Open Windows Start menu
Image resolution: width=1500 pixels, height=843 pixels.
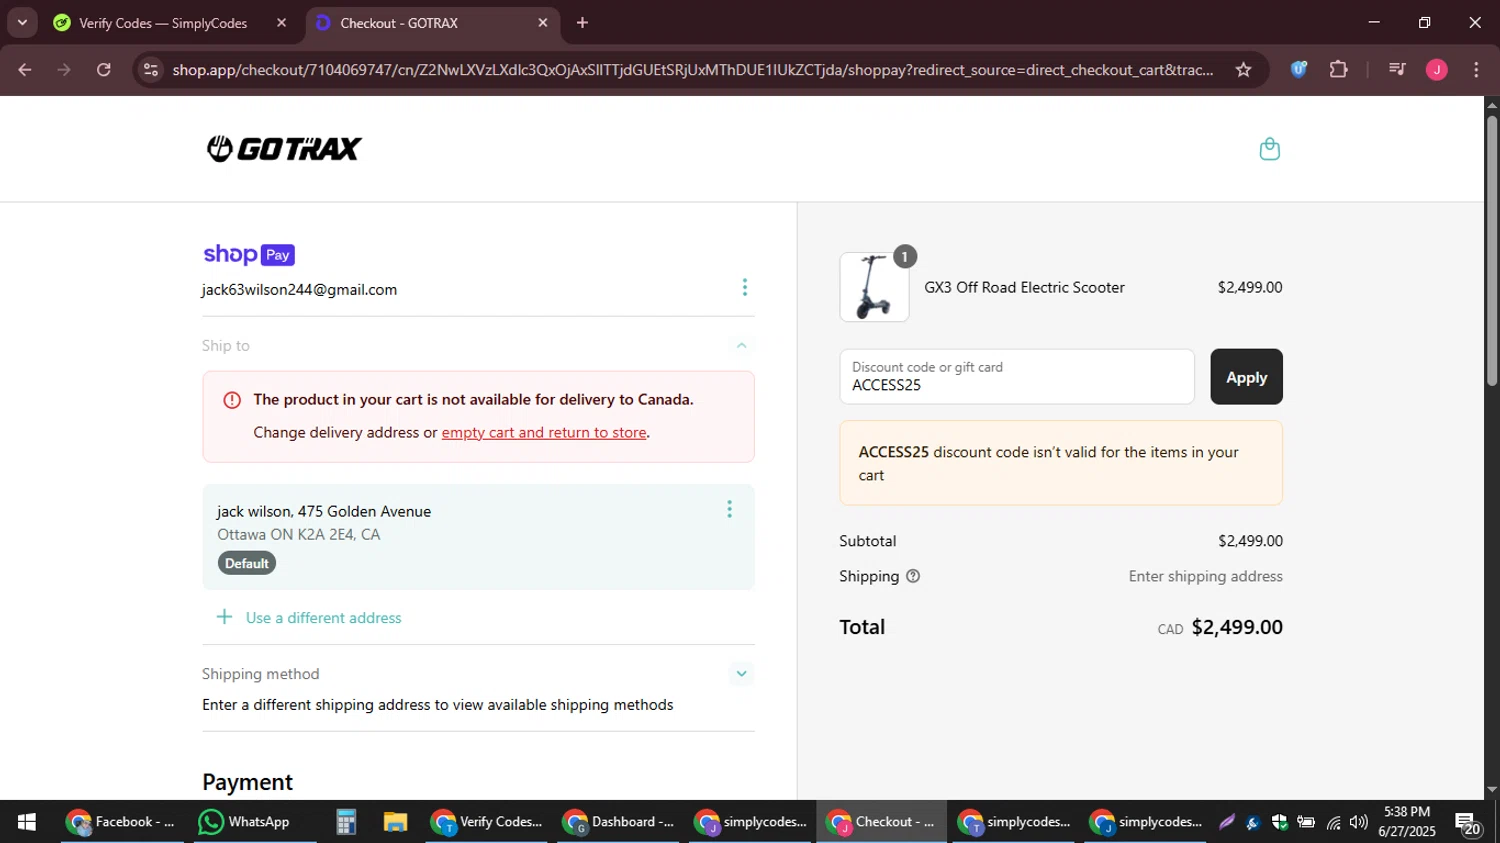[x=27, y=822]
